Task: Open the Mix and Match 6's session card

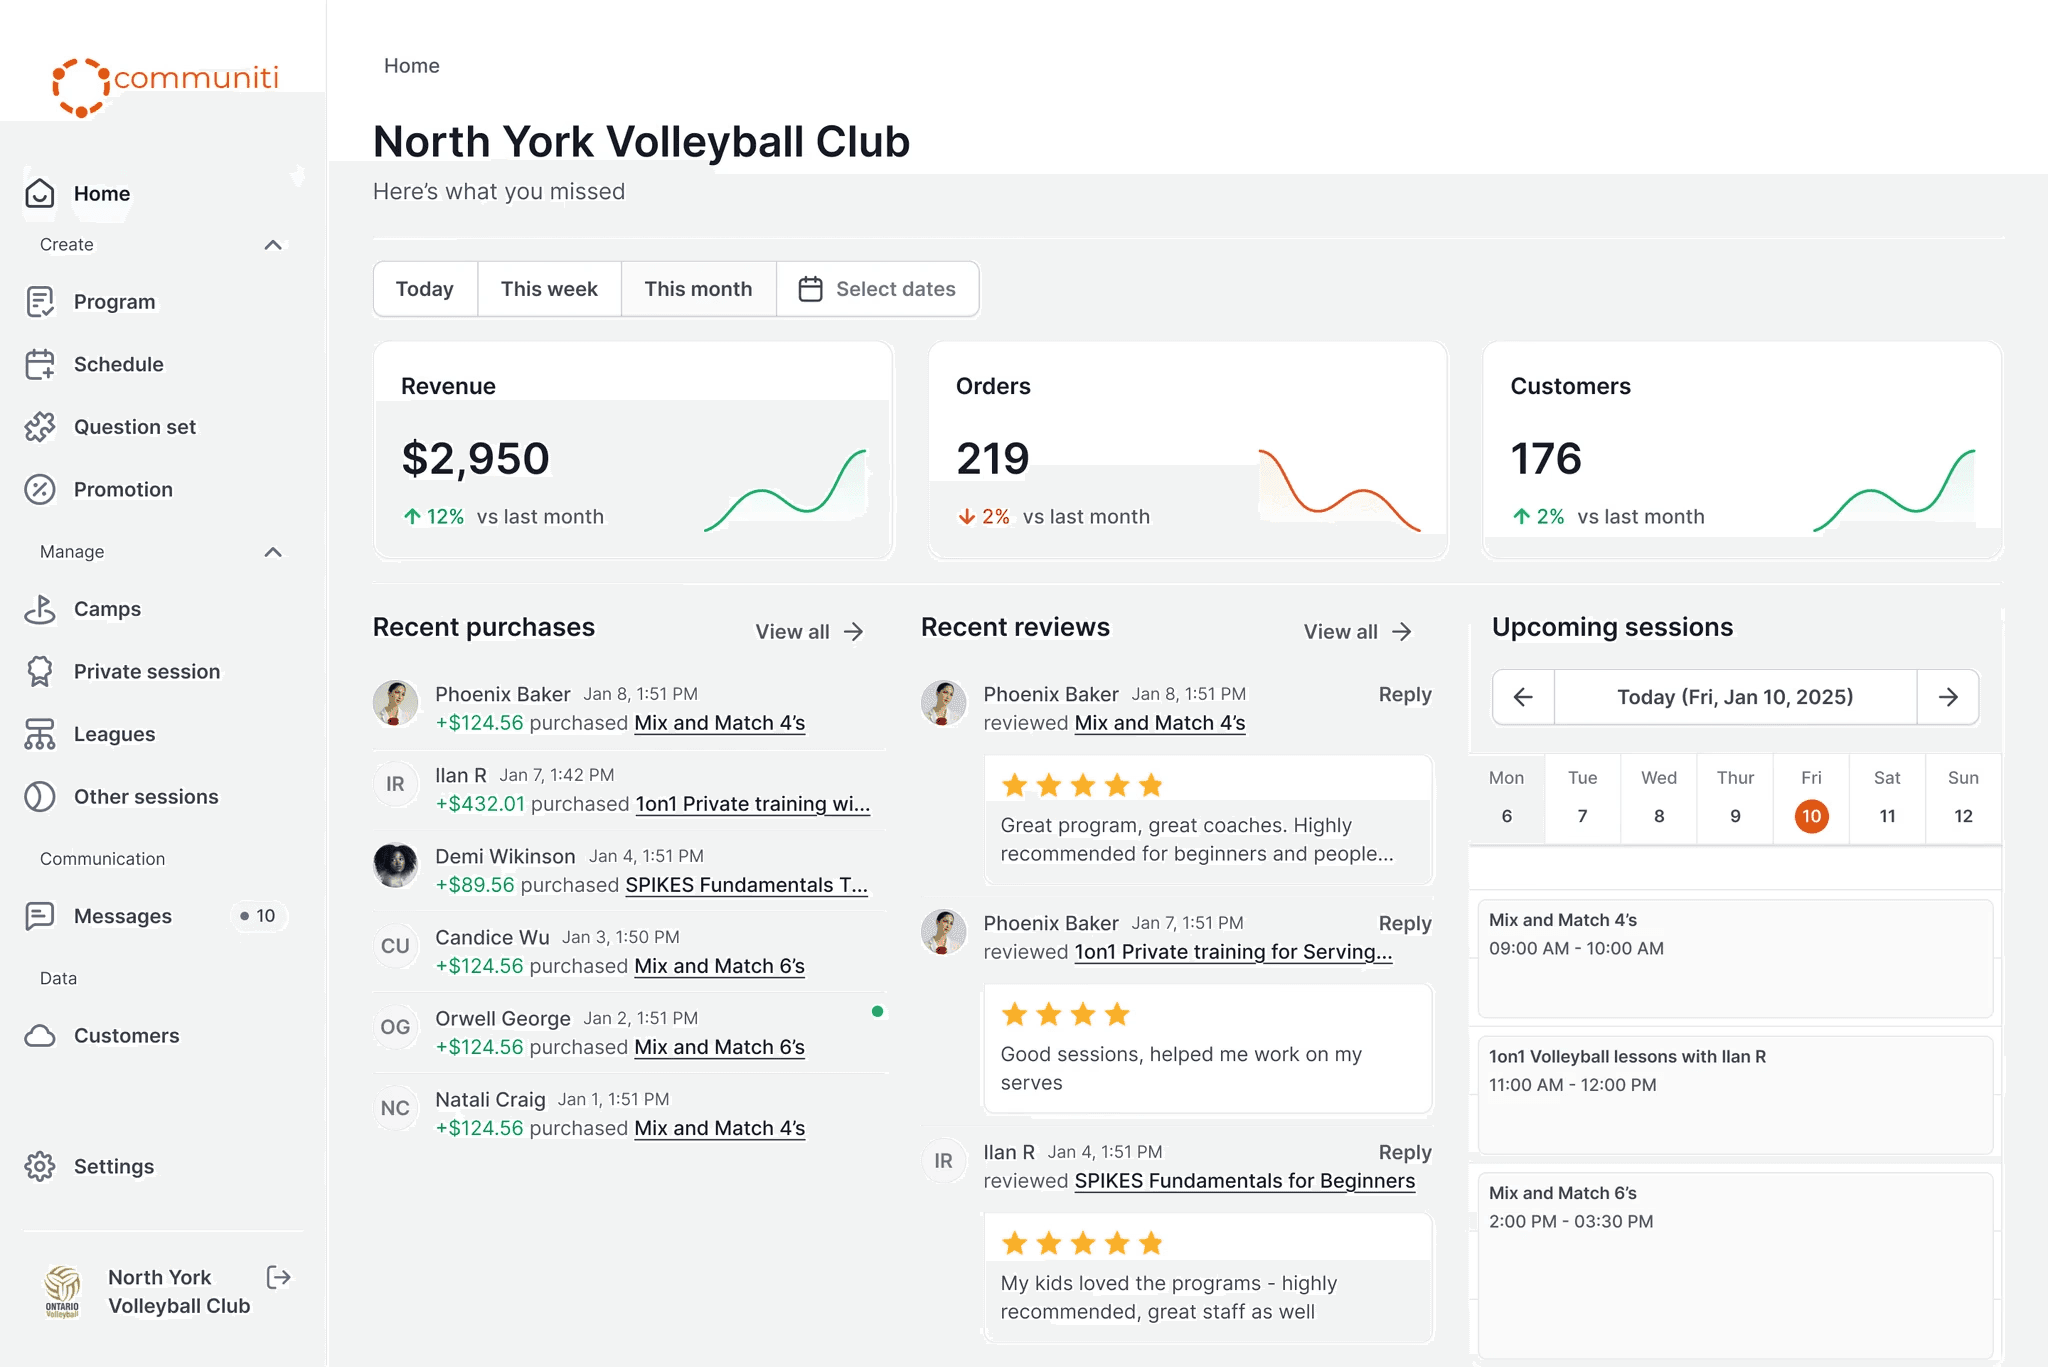Action: (1734, 1260)
